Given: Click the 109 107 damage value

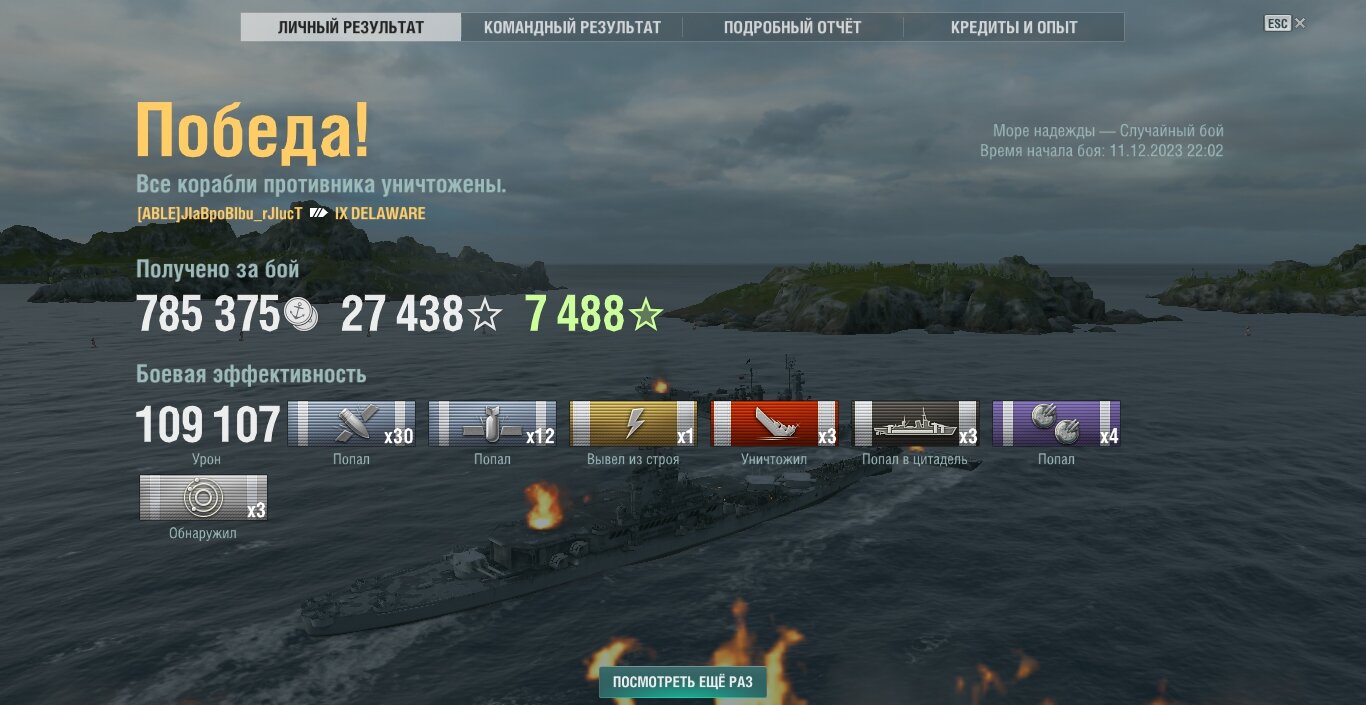Looking at the screenshot, I should pos(208,425).
